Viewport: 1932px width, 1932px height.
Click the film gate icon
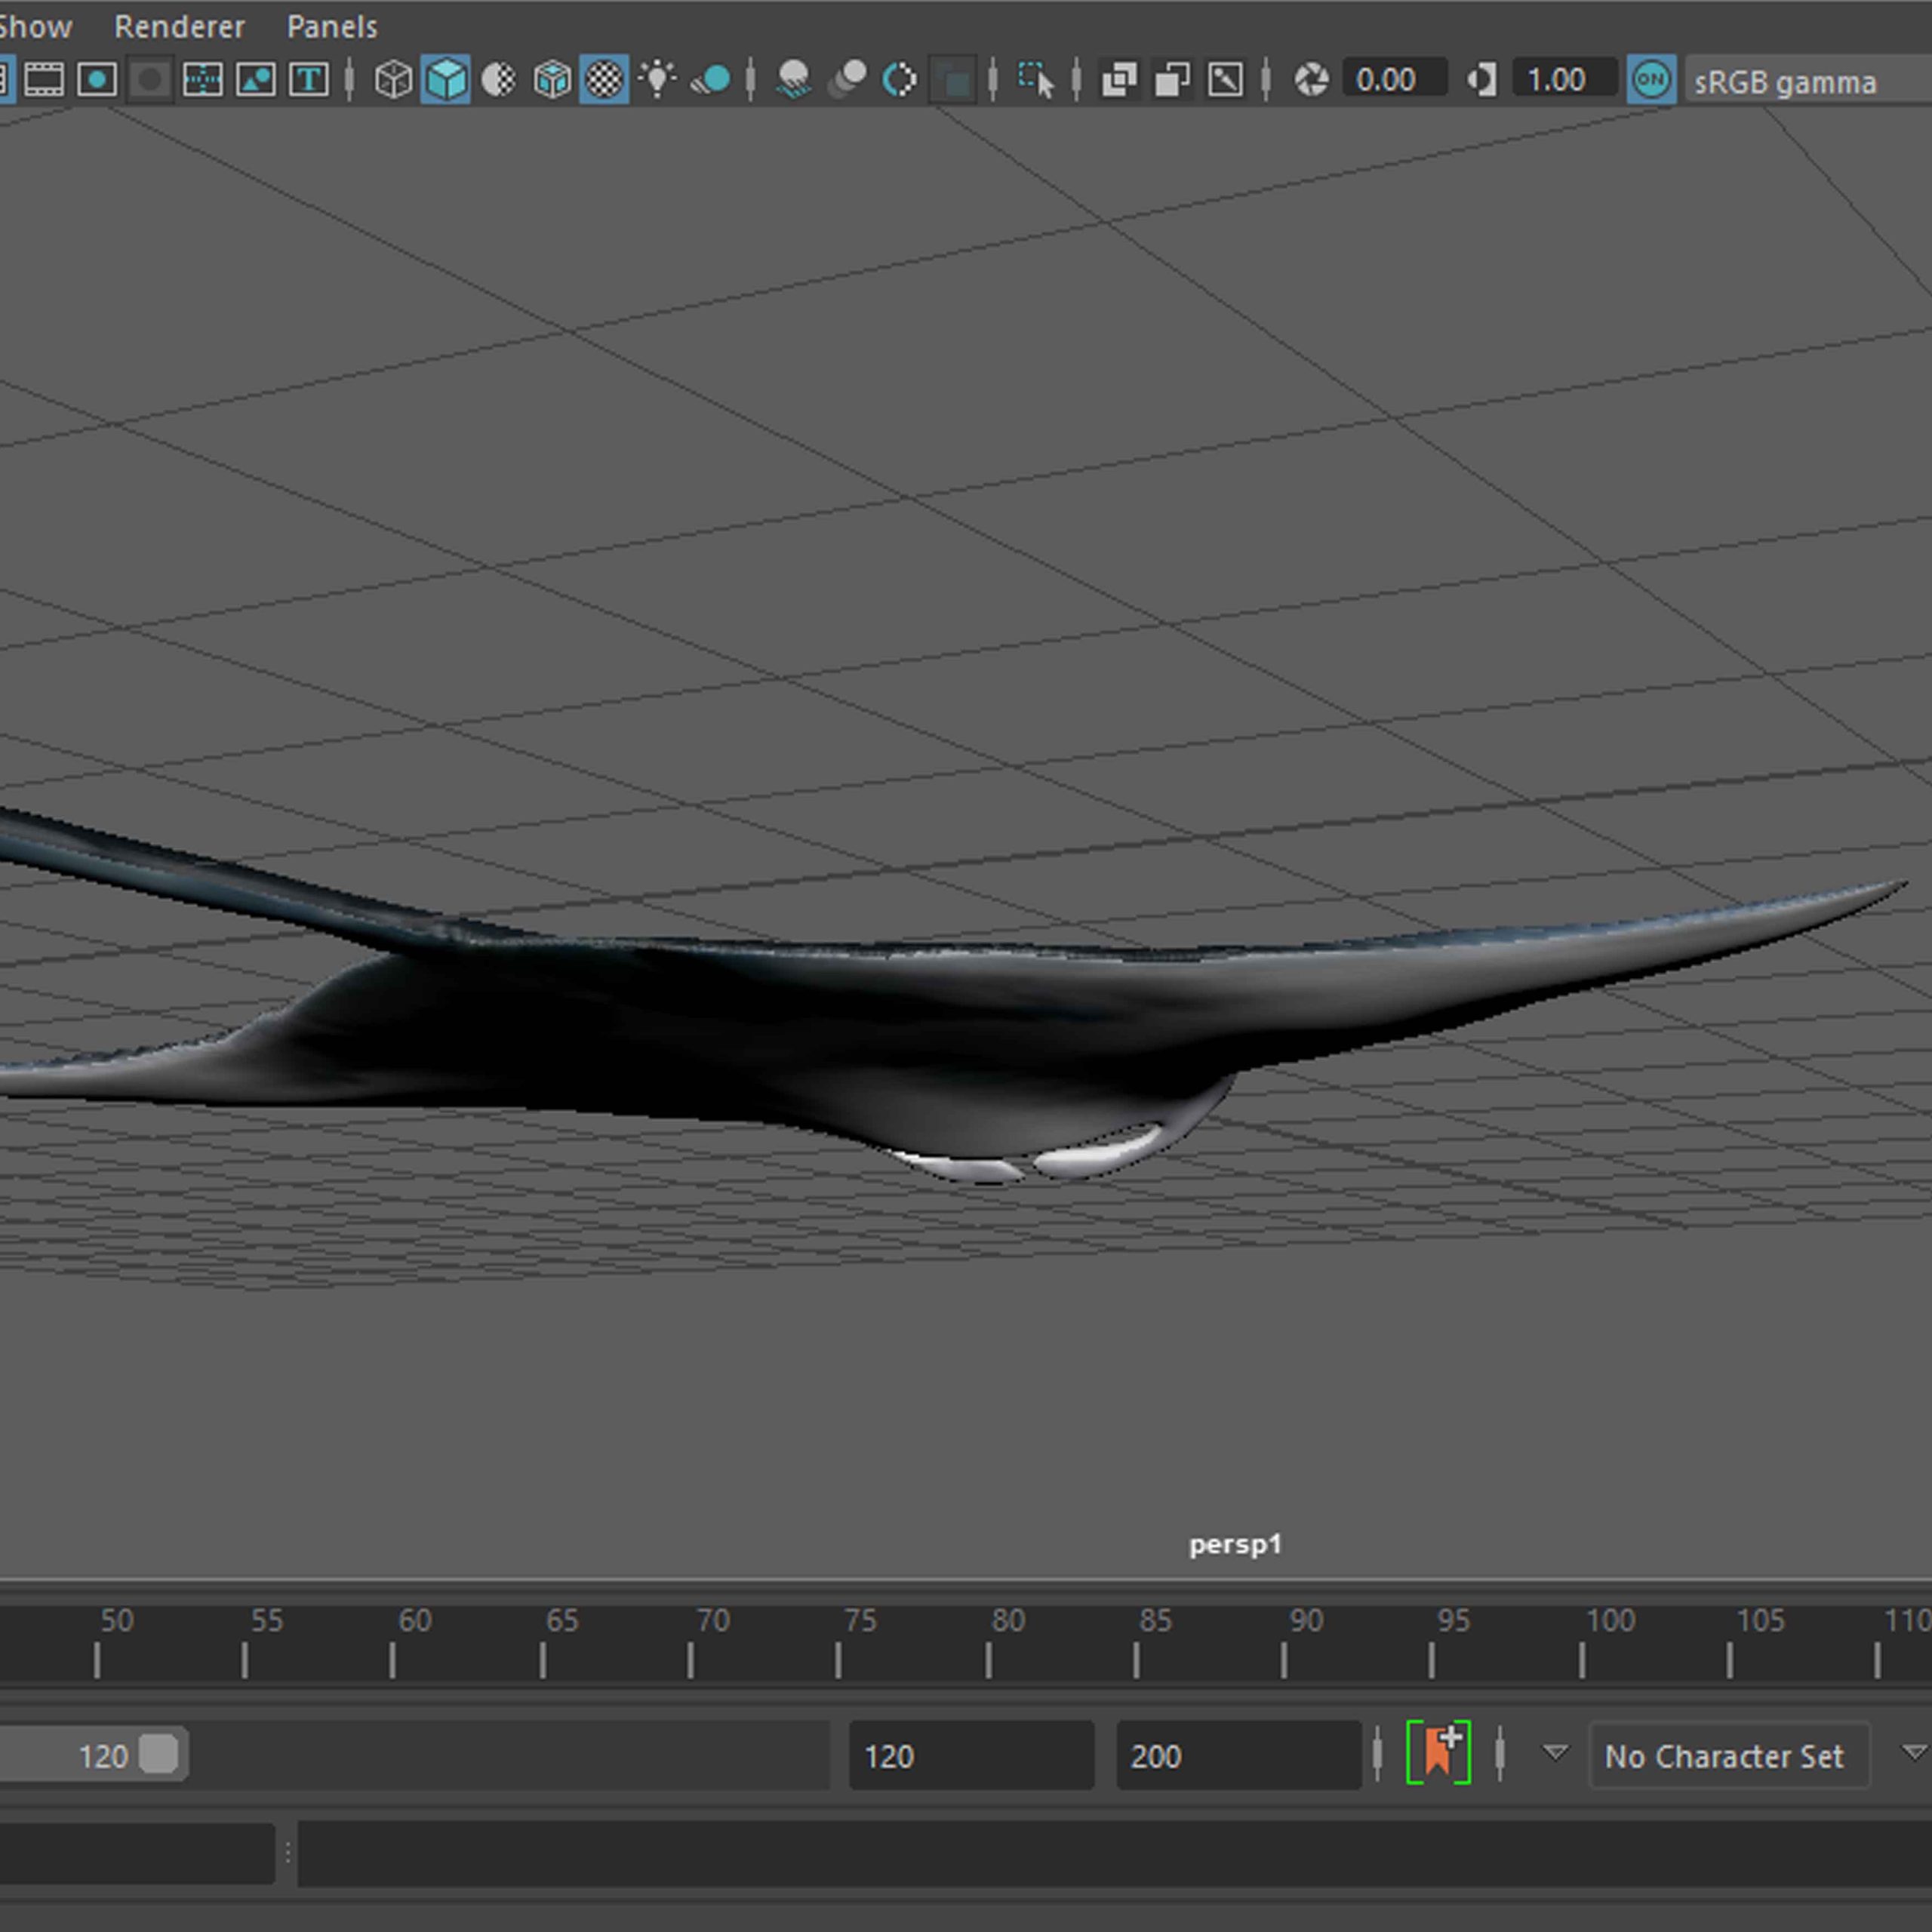pos(43,80)
